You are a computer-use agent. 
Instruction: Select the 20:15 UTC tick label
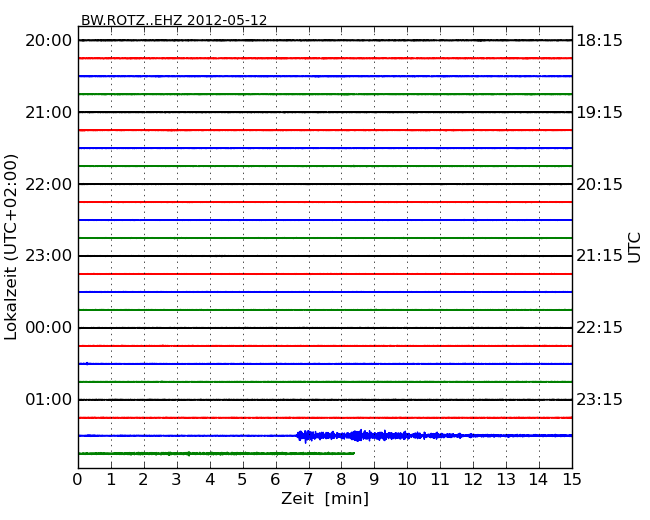click(599, 184)
